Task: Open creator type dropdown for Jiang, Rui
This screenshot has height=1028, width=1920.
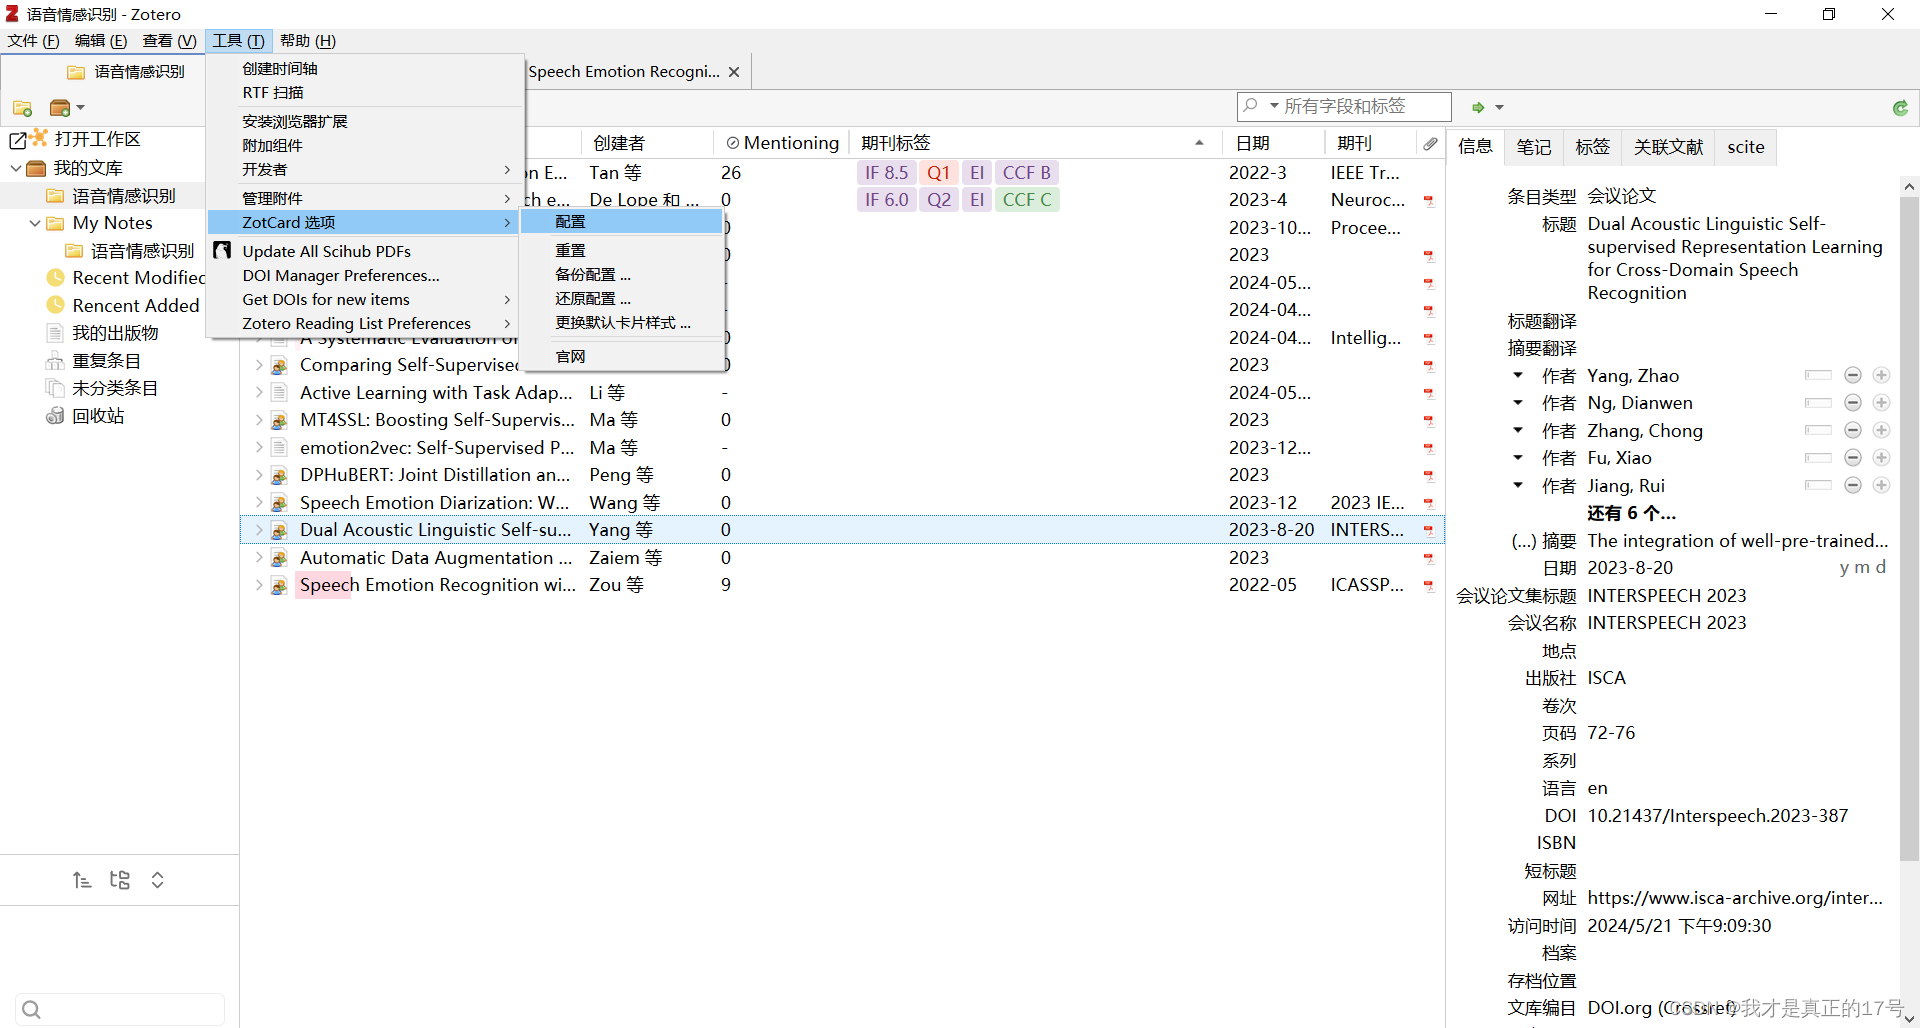Action: pos(1518,485)
